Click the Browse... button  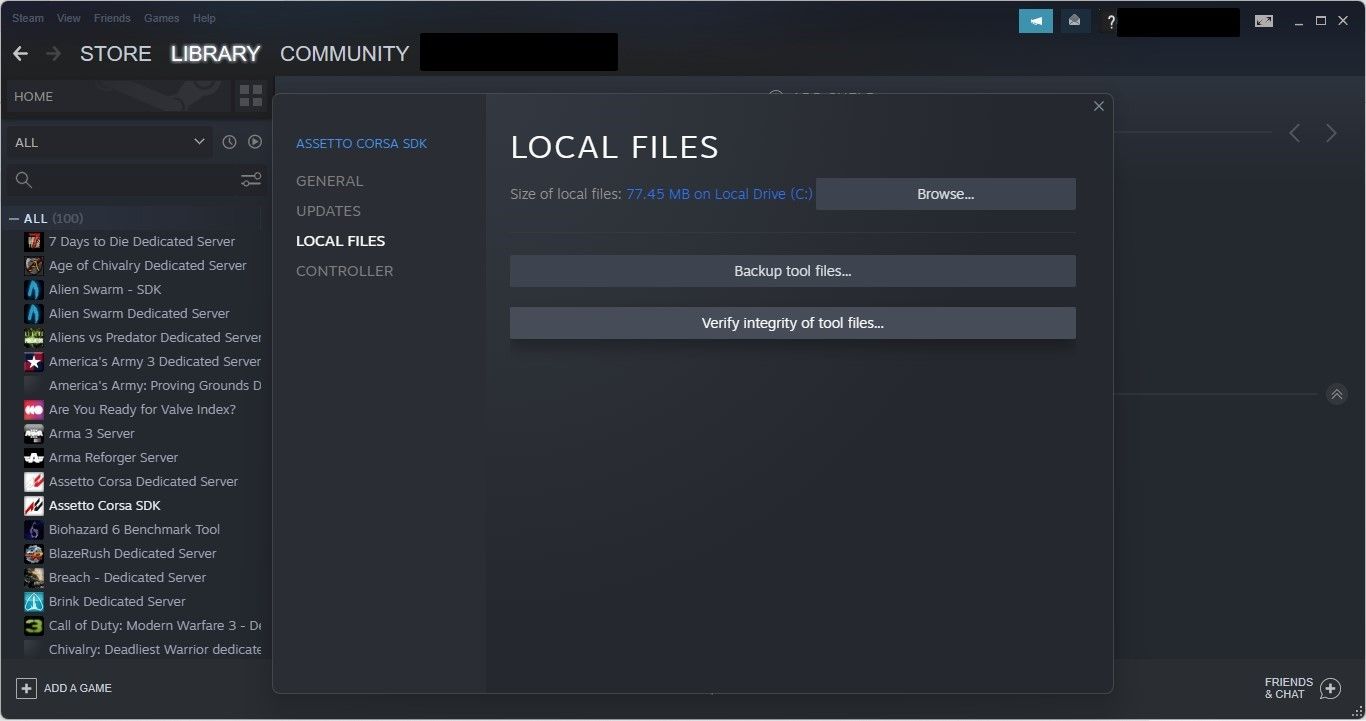(946, 194)
